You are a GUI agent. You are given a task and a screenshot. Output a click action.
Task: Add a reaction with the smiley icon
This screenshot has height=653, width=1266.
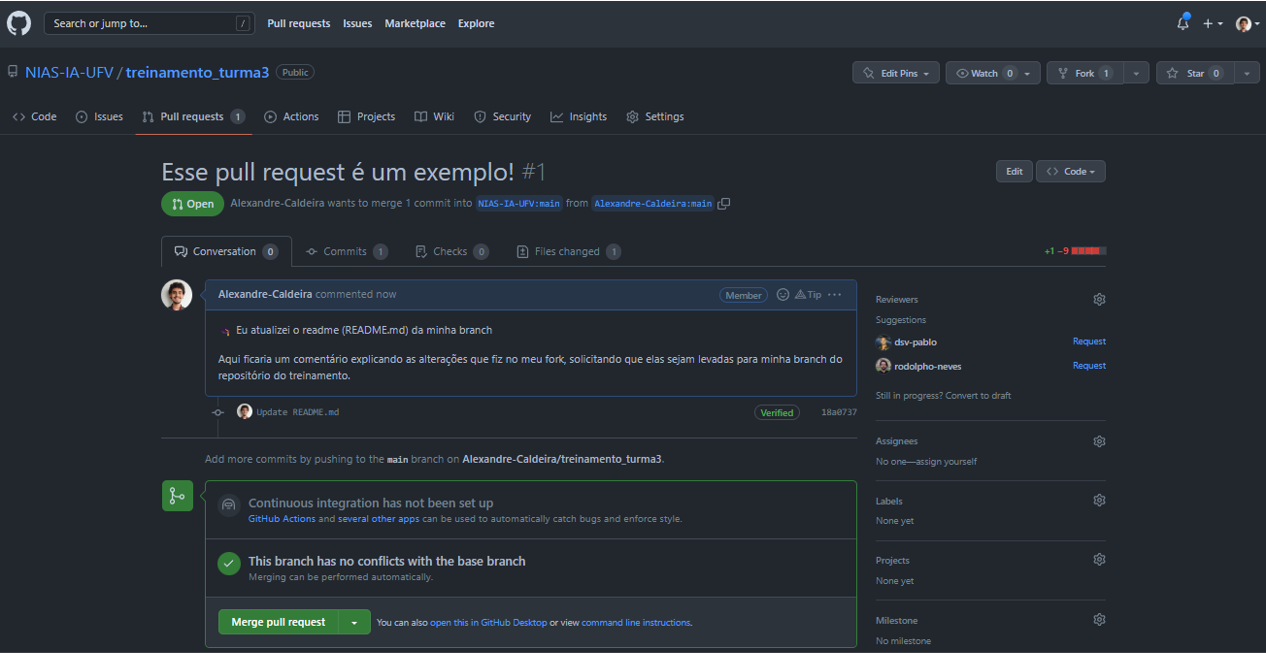[783, 294]
